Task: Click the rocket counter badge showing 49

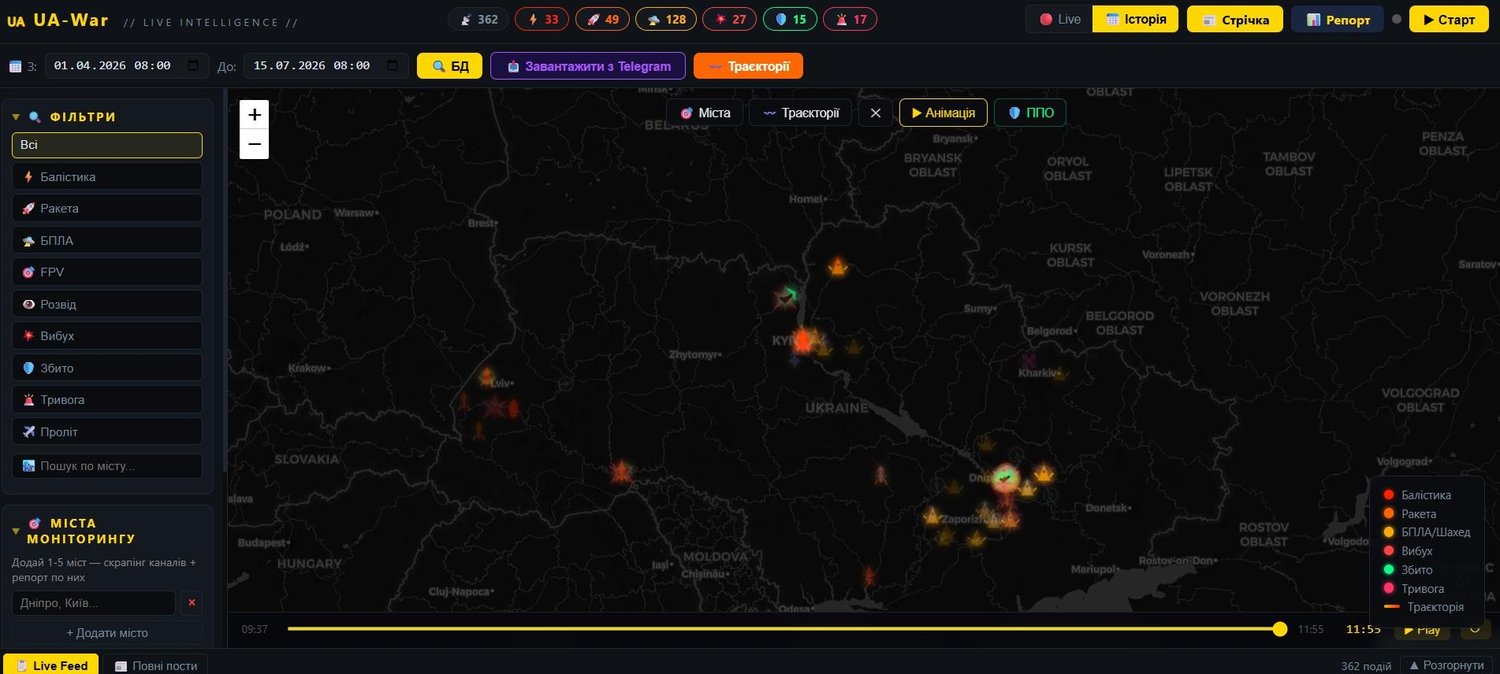Action: [602, 19]
